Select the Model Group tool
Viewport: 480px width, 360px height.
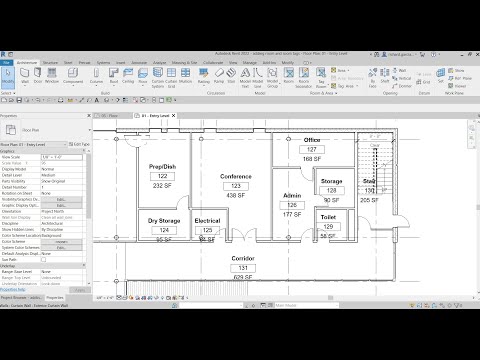pyautogui.click(x=272, y=78)
